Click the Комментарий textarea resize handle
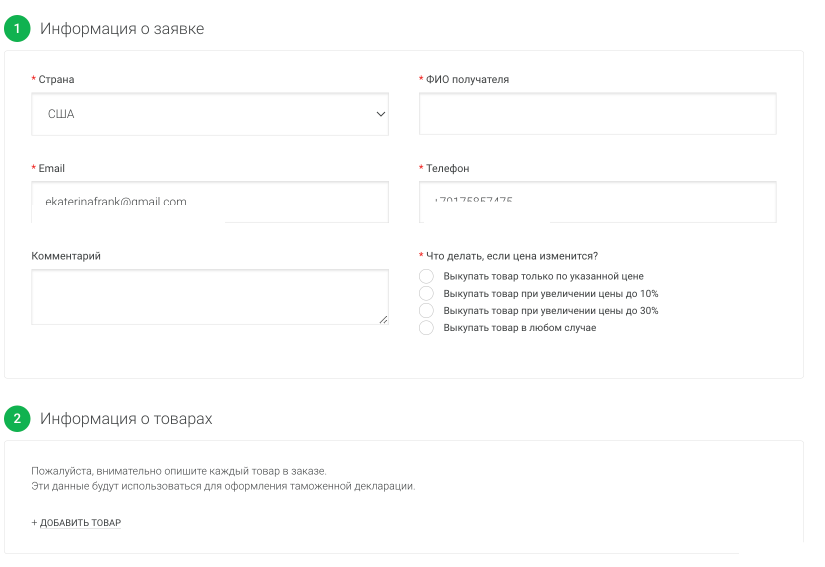825x567 pixels. tap(384, 319)
